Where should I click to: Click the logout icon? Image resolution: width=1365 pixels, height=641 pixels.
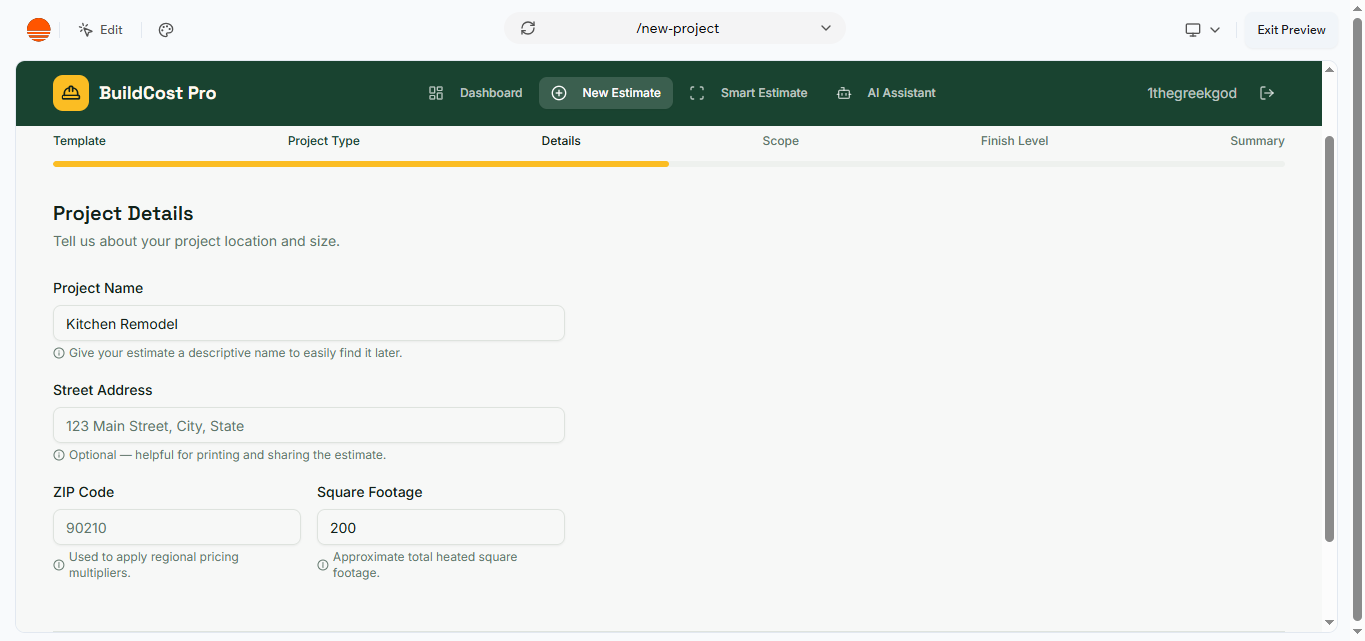[x=1267, y=93]
